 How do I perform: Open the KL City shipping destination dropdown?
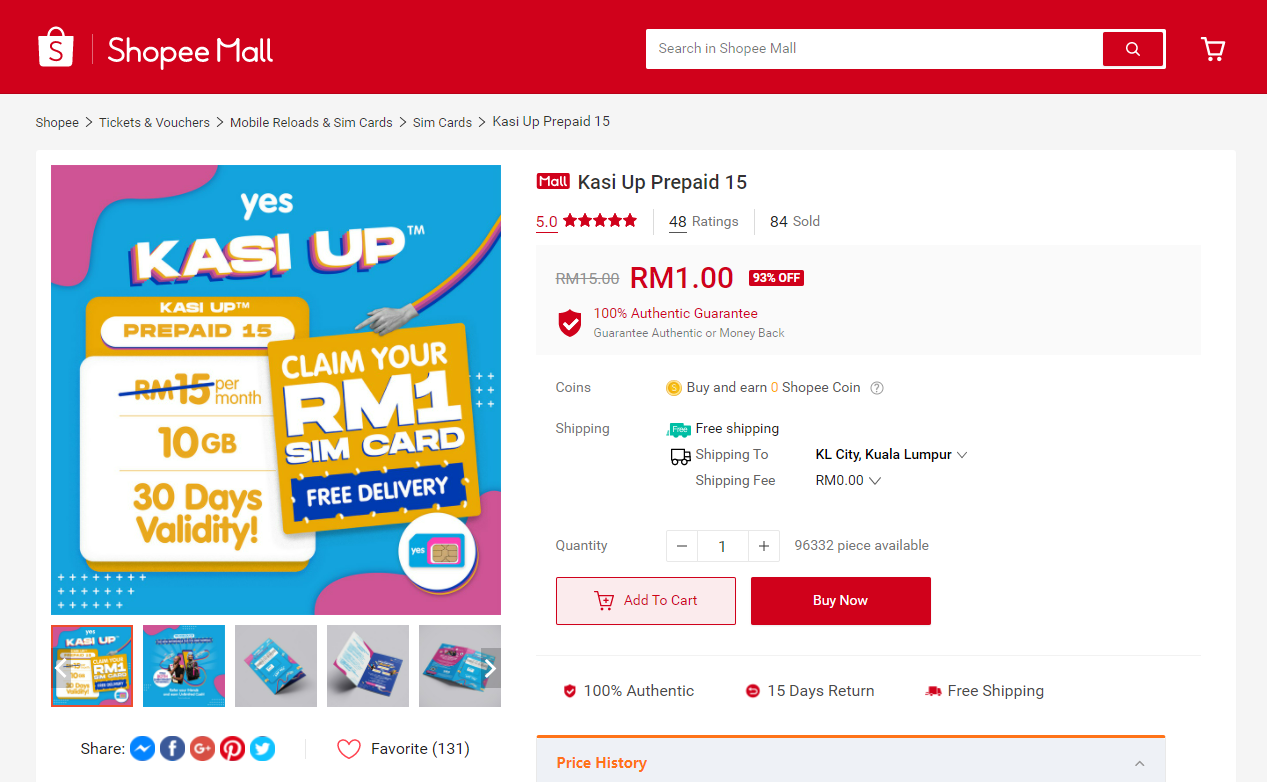(891, 454)
